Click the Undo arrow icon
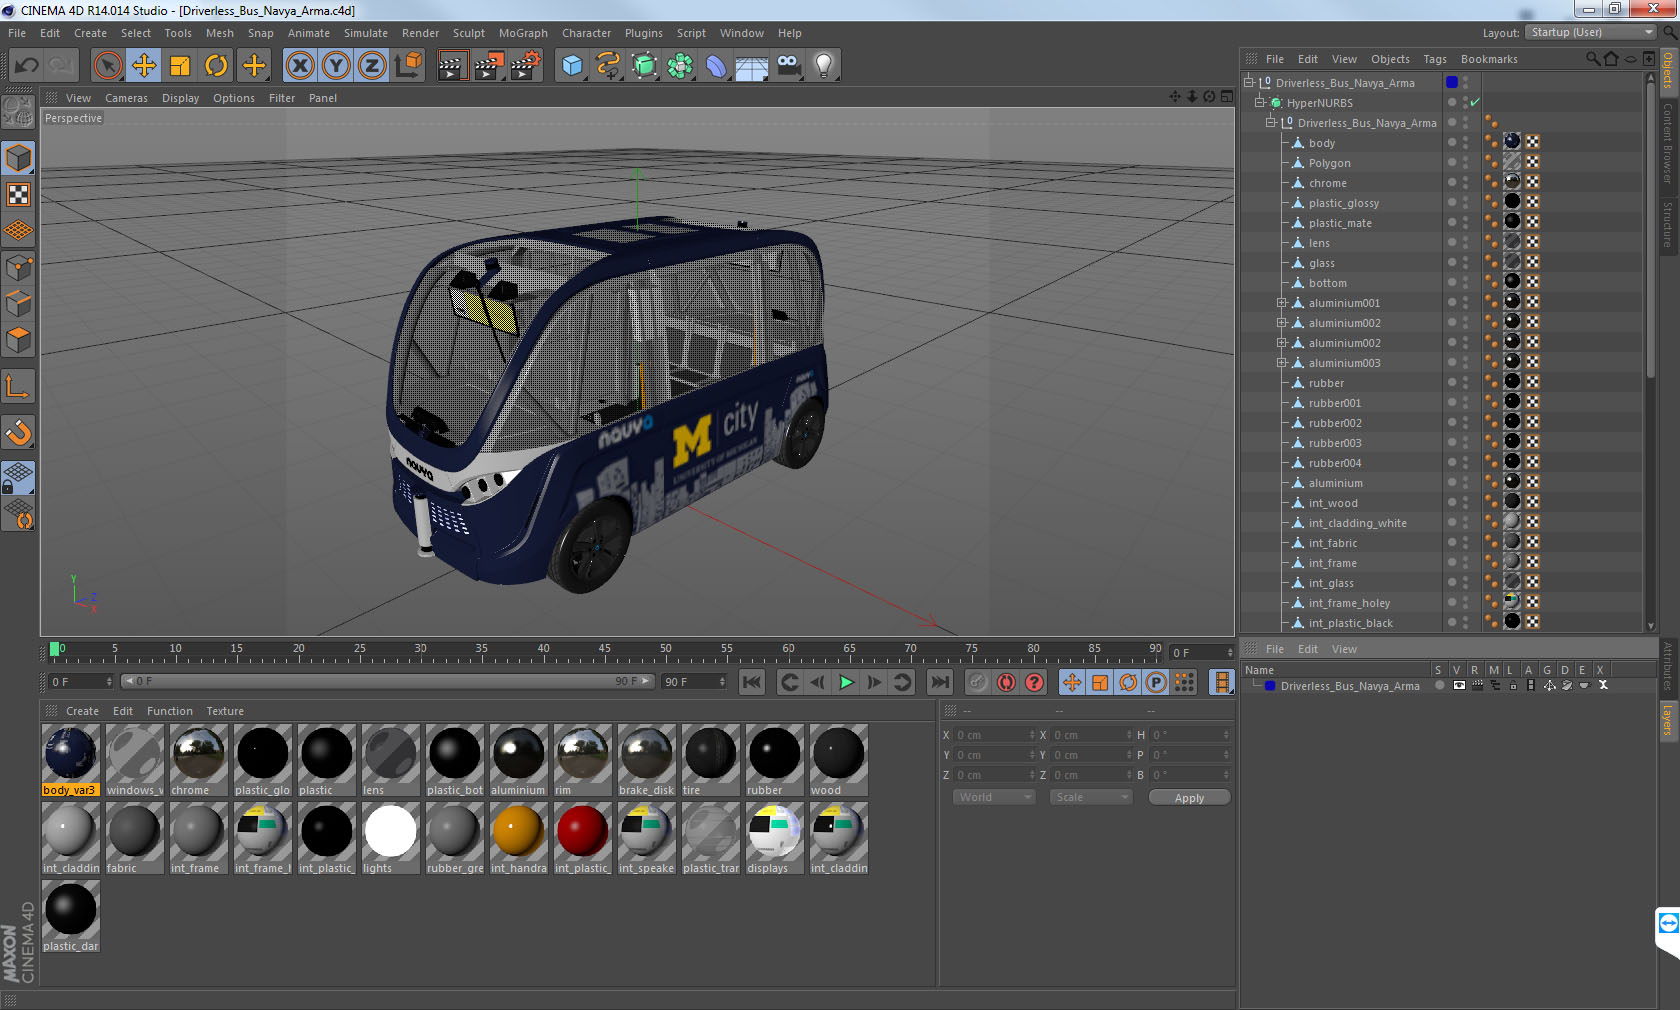1680x1010 pixels. click(27, 66)
